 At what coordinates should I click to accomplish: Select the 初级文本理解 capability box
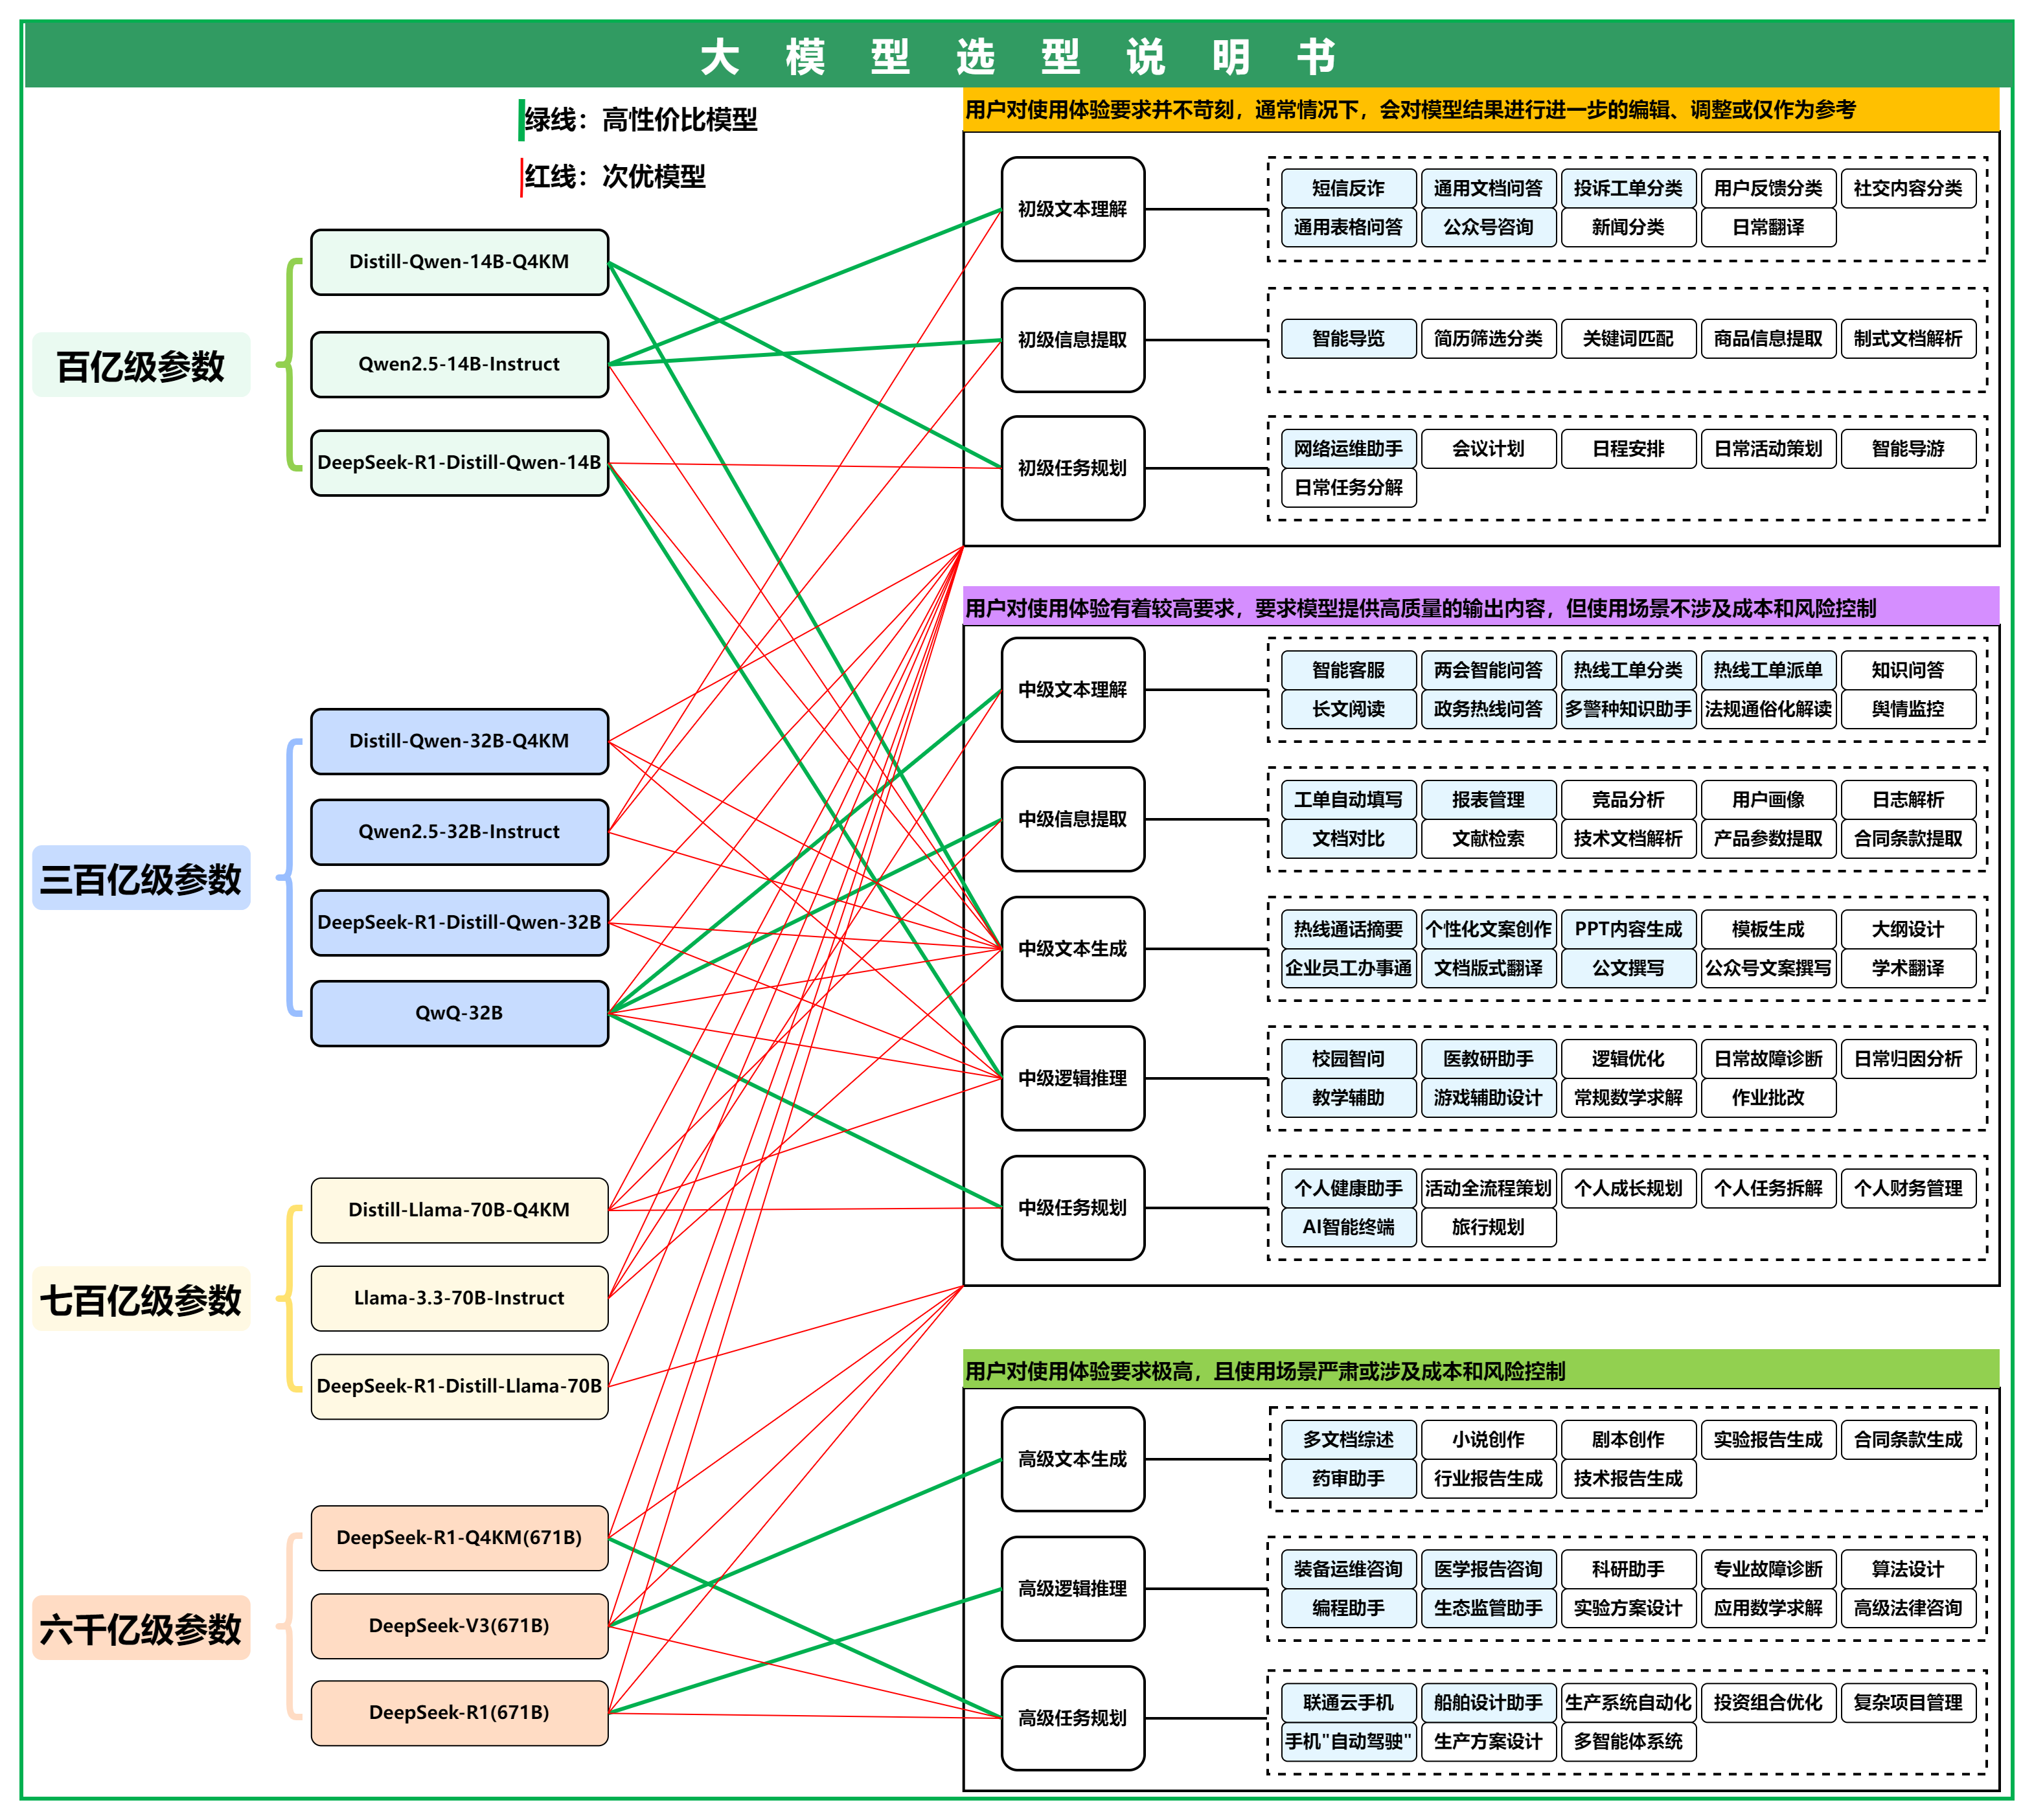click(1072, 209)
